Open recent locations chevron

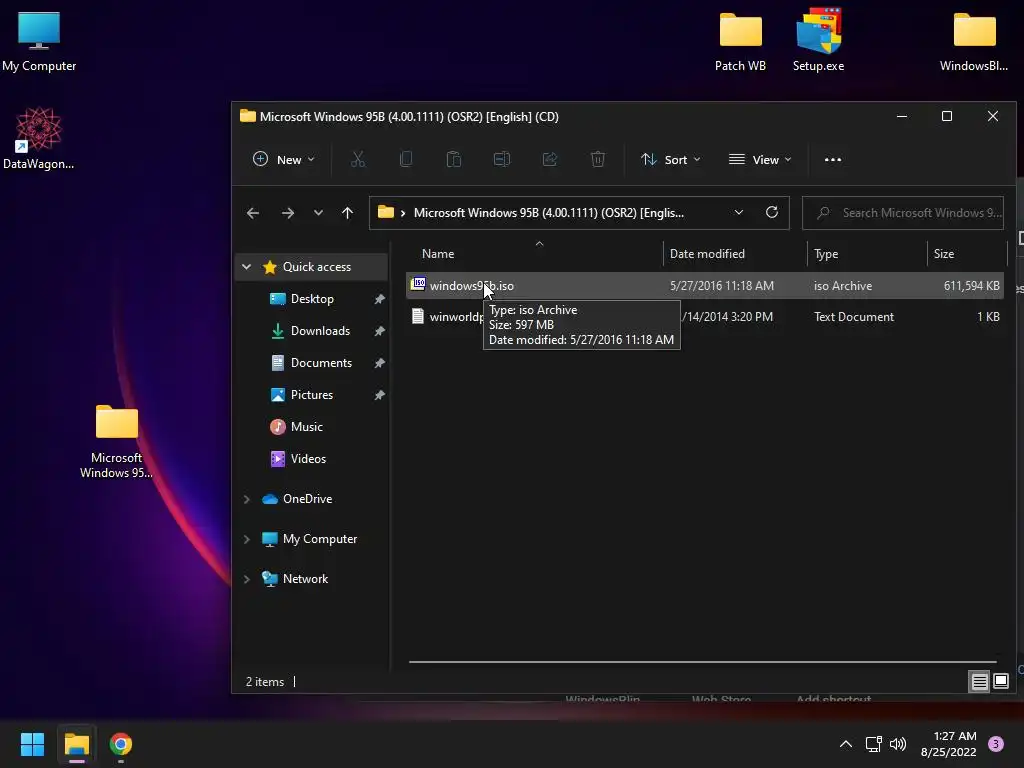click(x=318, y=213)
